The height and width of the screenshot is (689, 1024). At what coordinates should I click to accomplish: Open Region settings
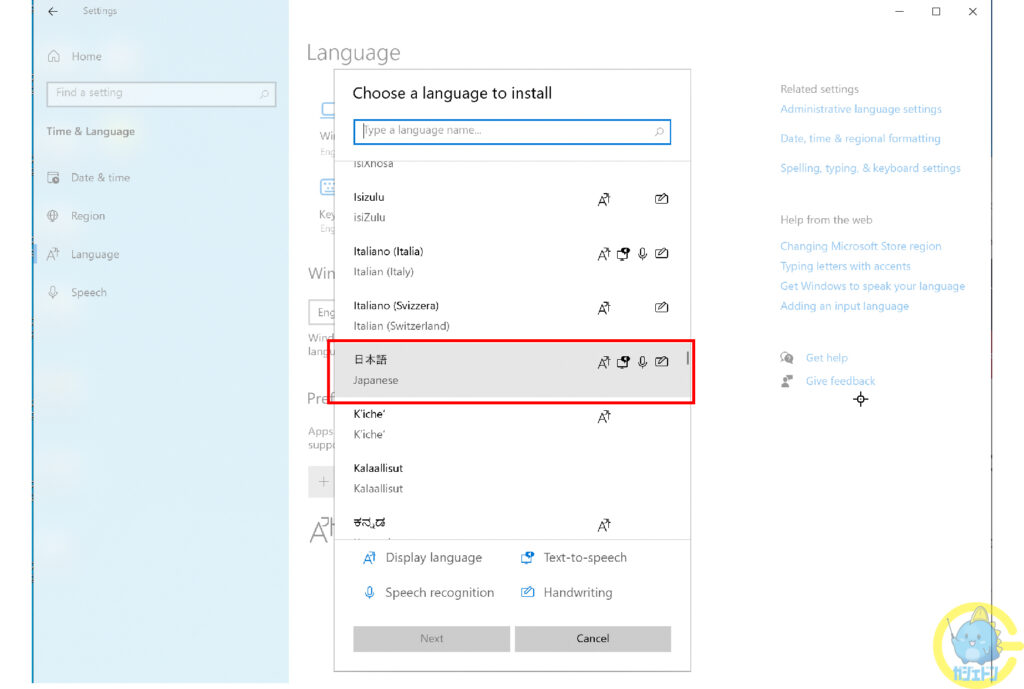click(88, 216)
